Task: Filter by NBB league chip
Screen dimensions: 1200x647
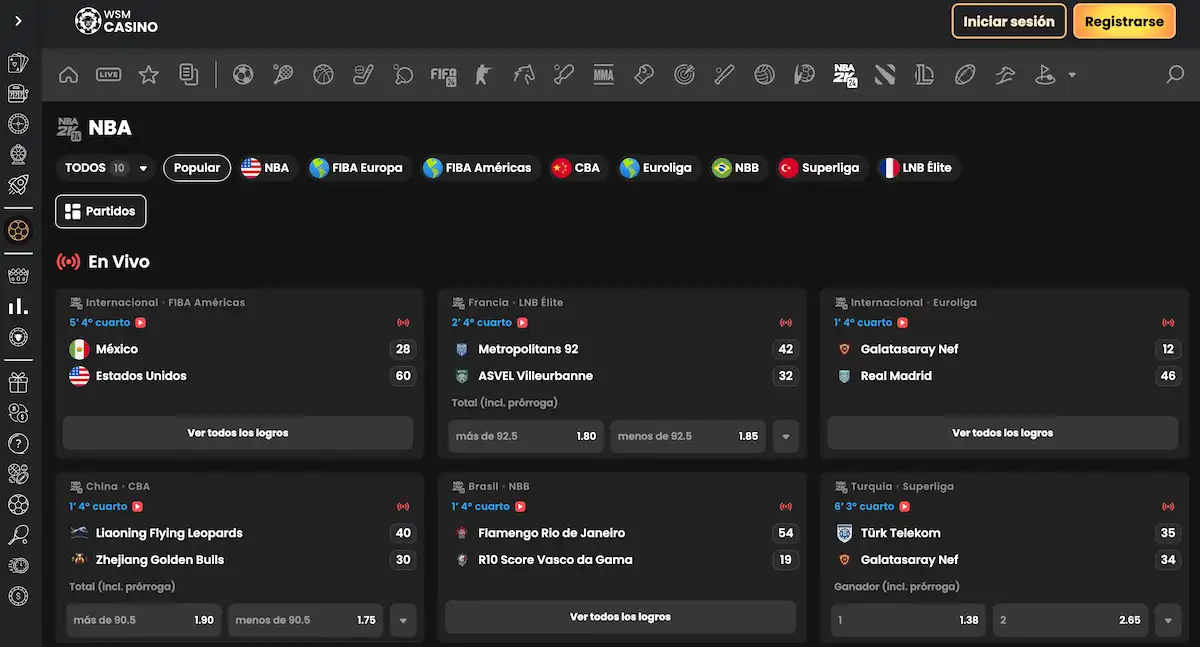Action: point(736,168)
